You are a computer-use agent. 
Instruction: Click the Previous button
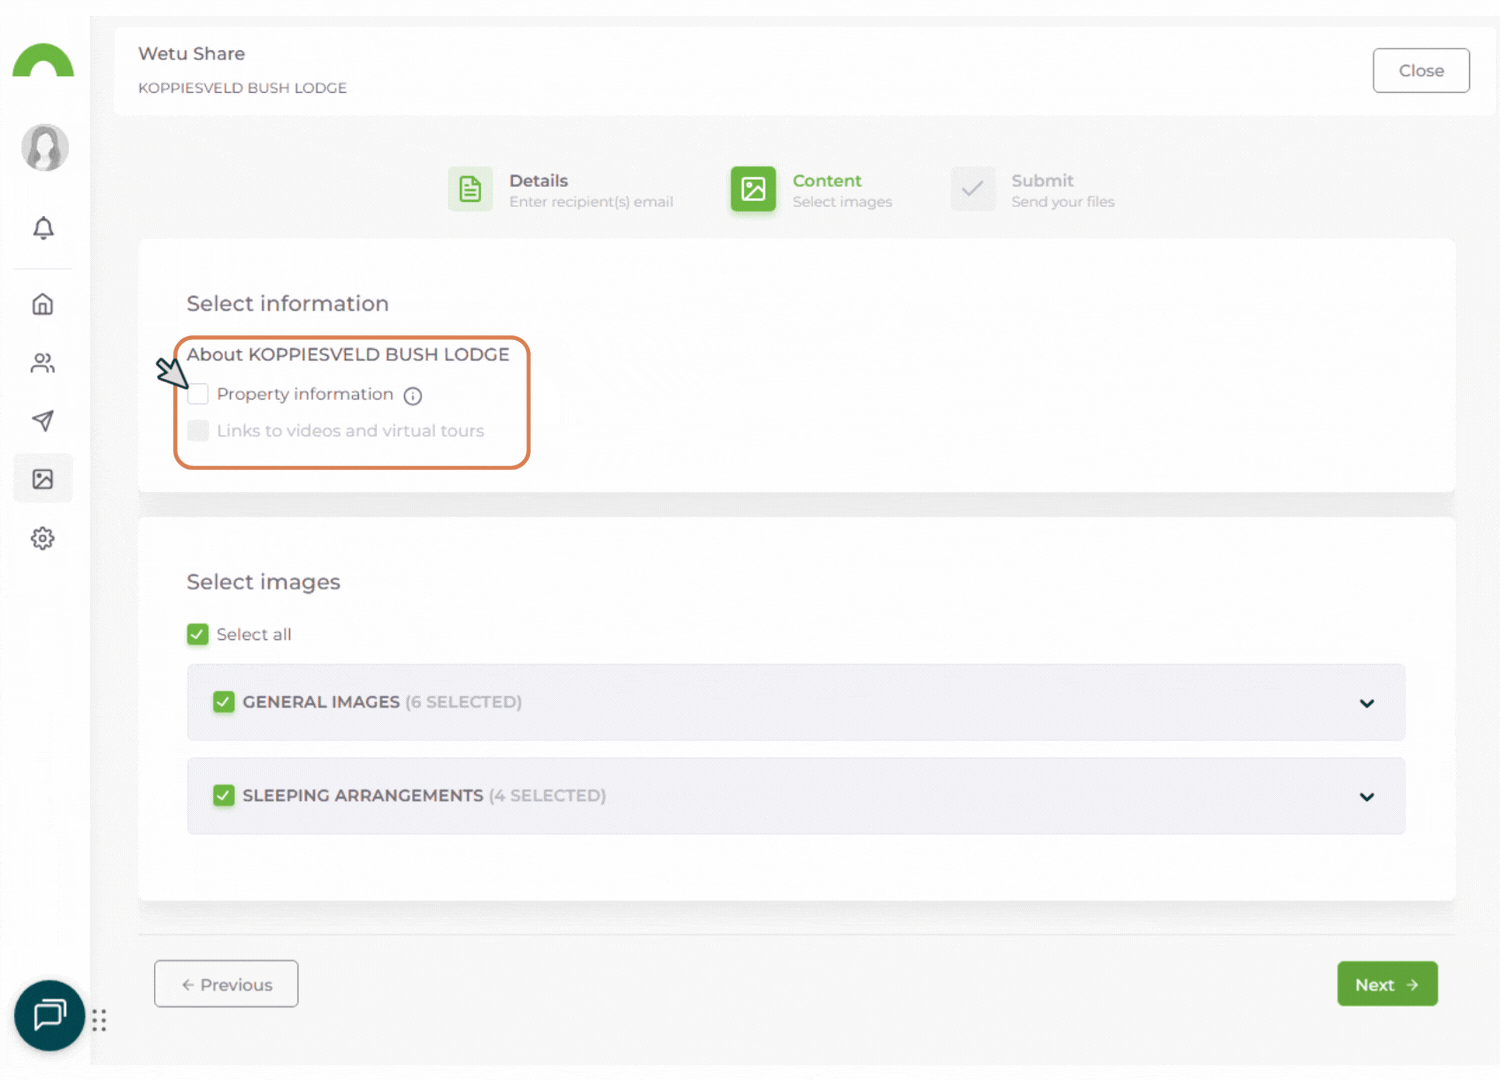pyautogui.click(x=226, y=984)
